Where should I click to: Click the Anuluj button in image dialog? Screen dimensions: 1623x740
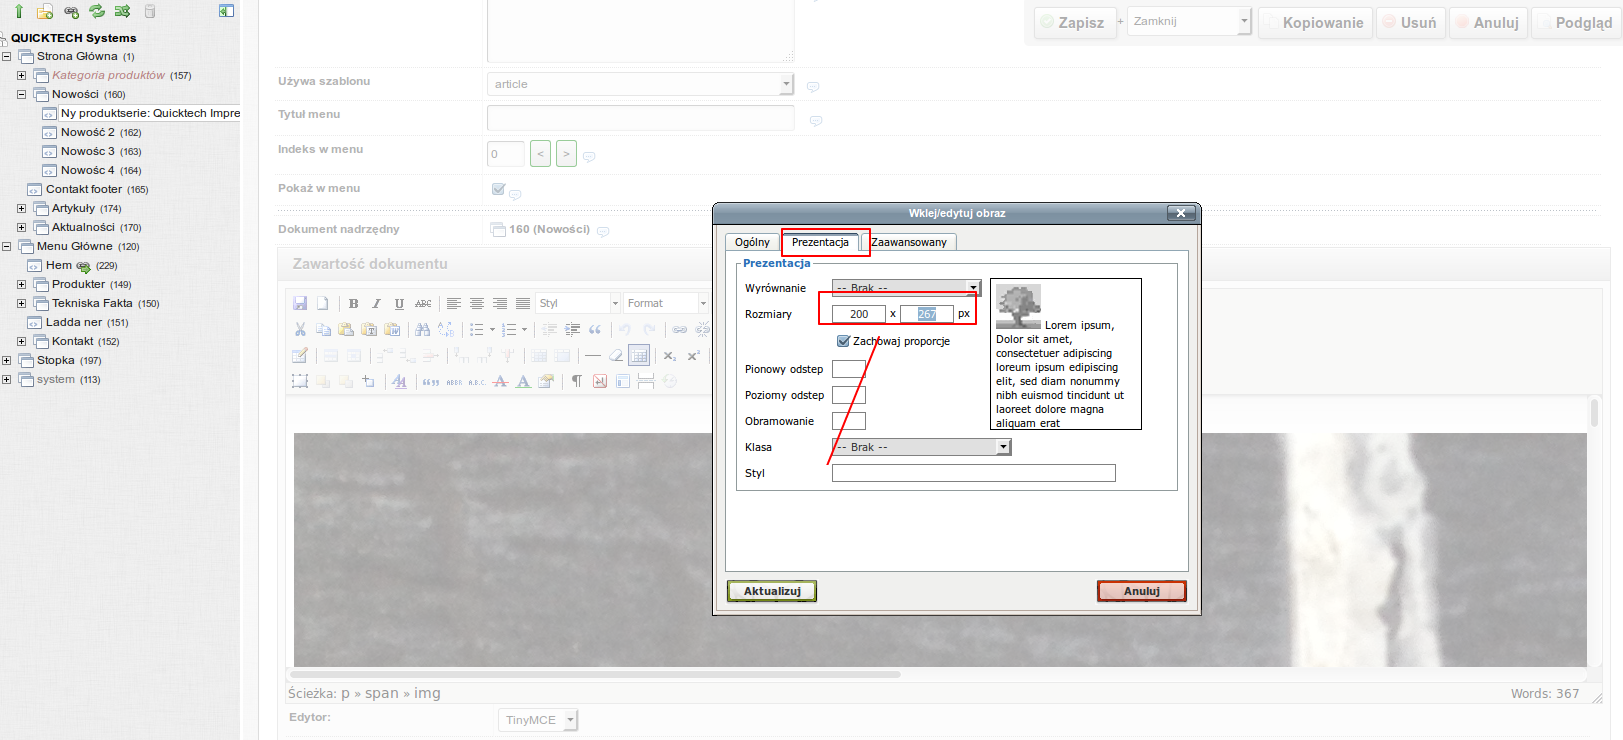(x=1142, y=591)
